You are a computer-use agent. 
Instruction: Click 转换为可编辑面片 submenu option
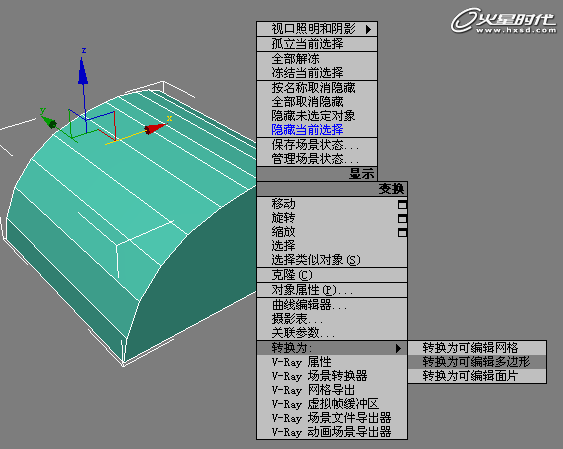(477, 376)
